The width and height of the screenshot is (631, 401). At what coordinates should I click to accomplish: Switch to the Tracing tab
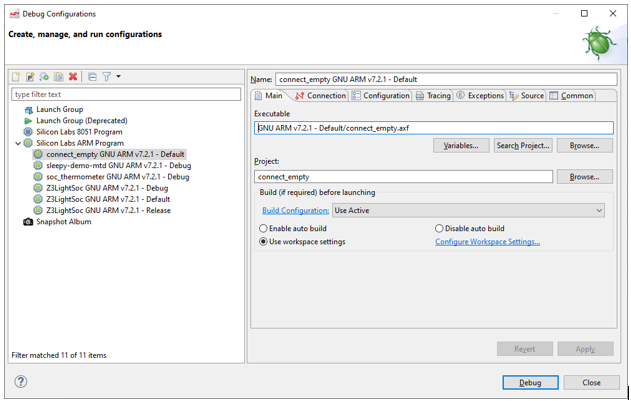click(x=433, y=96)
